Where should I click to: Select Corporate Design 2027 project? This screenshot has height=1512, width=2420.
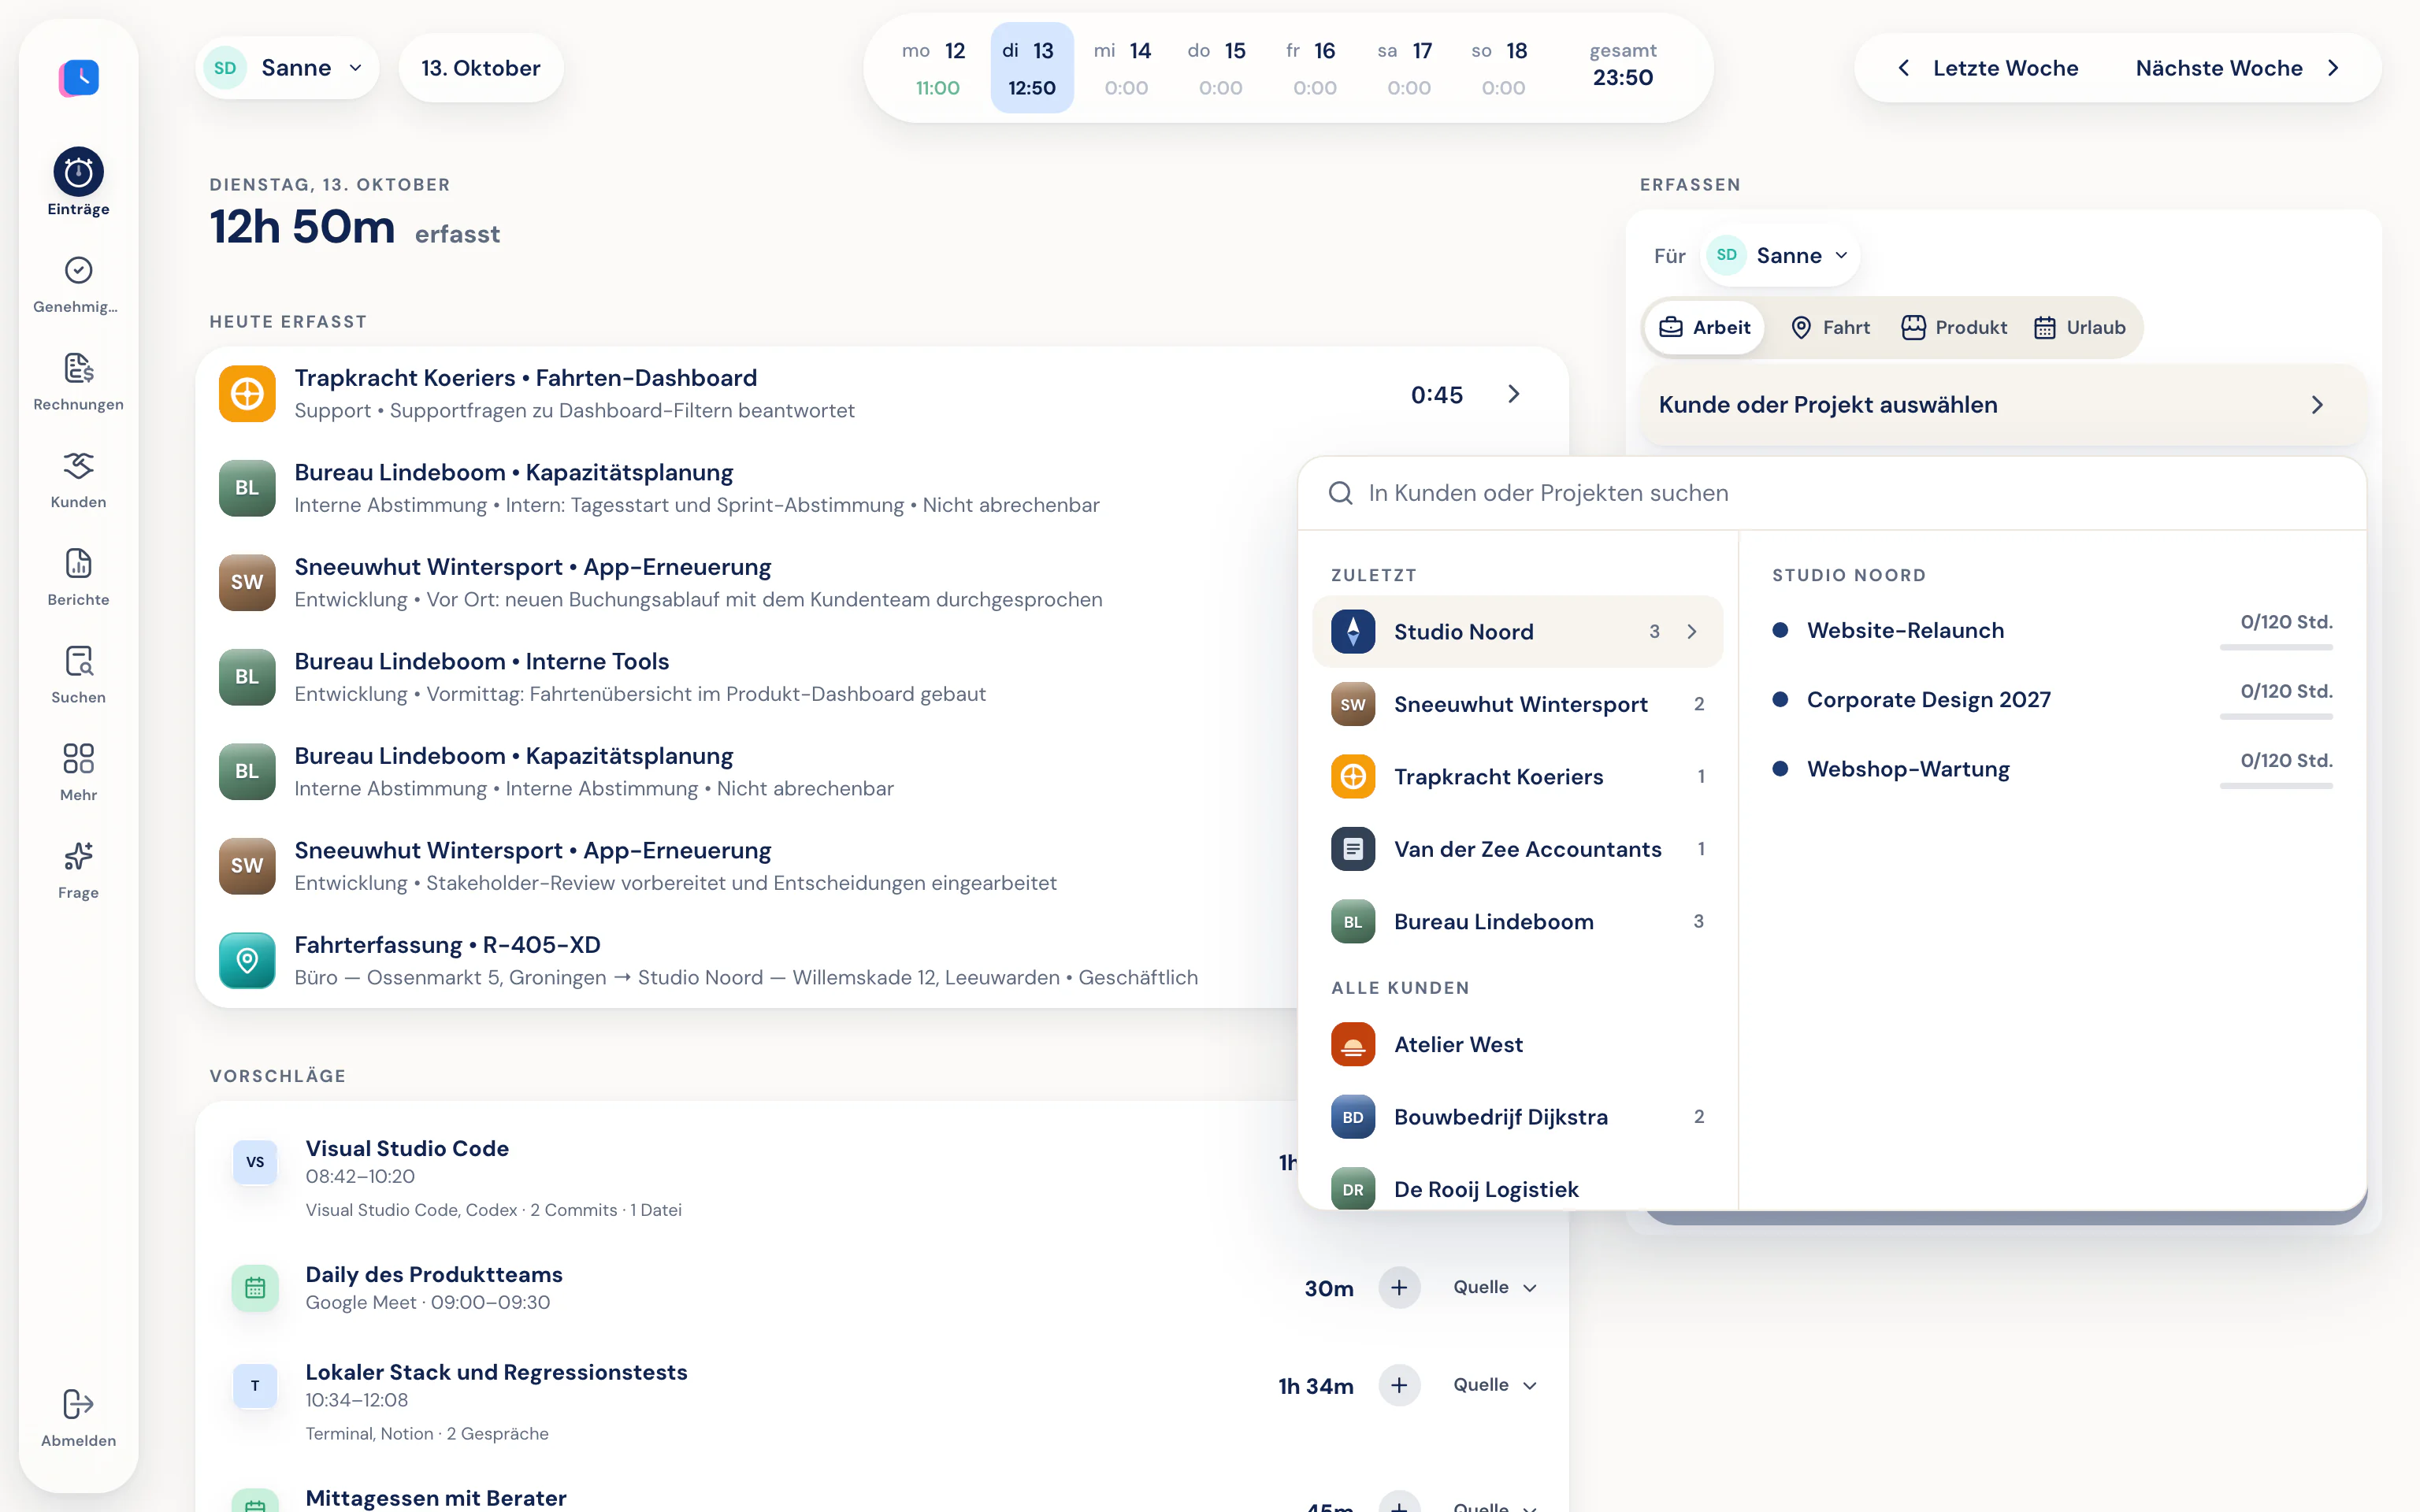[x=2052, y=700]
